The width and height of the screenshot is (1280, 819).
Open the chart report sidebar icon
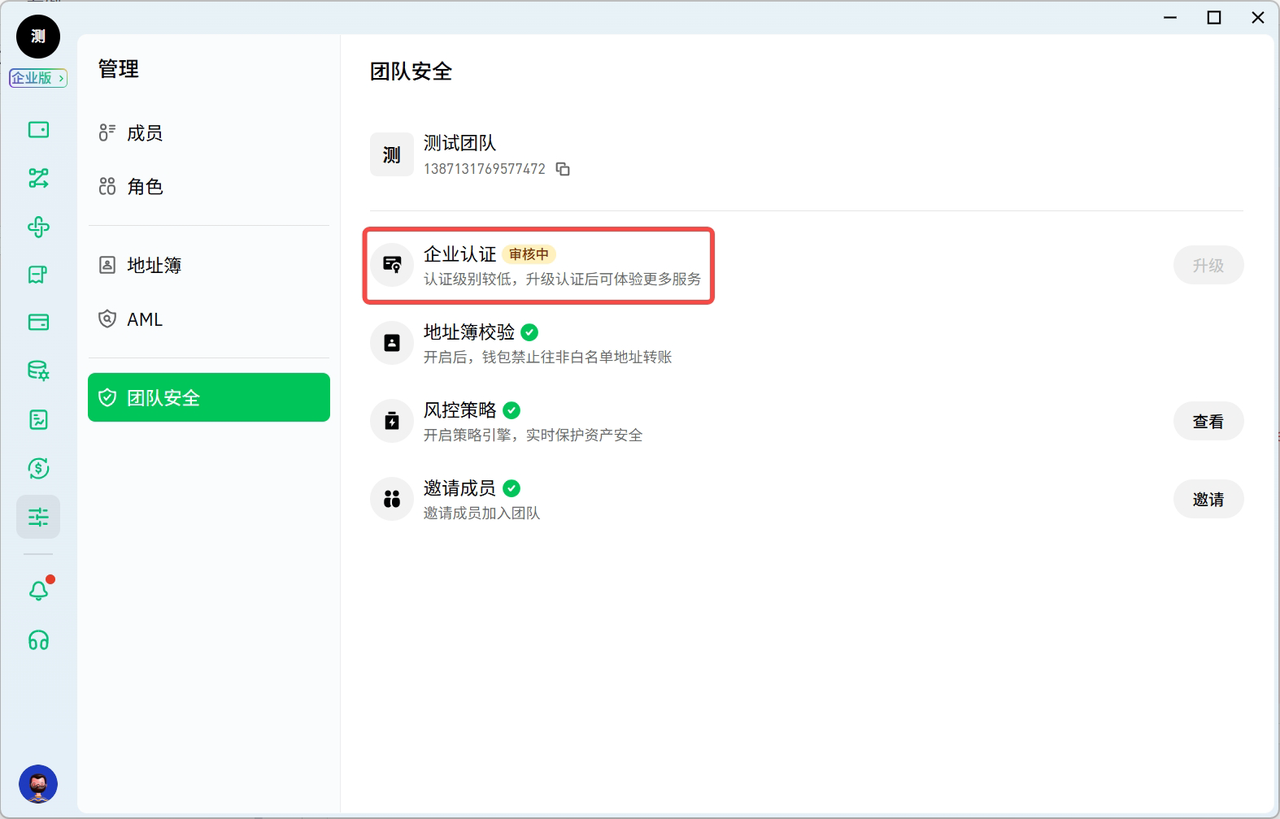pos(38,420)
